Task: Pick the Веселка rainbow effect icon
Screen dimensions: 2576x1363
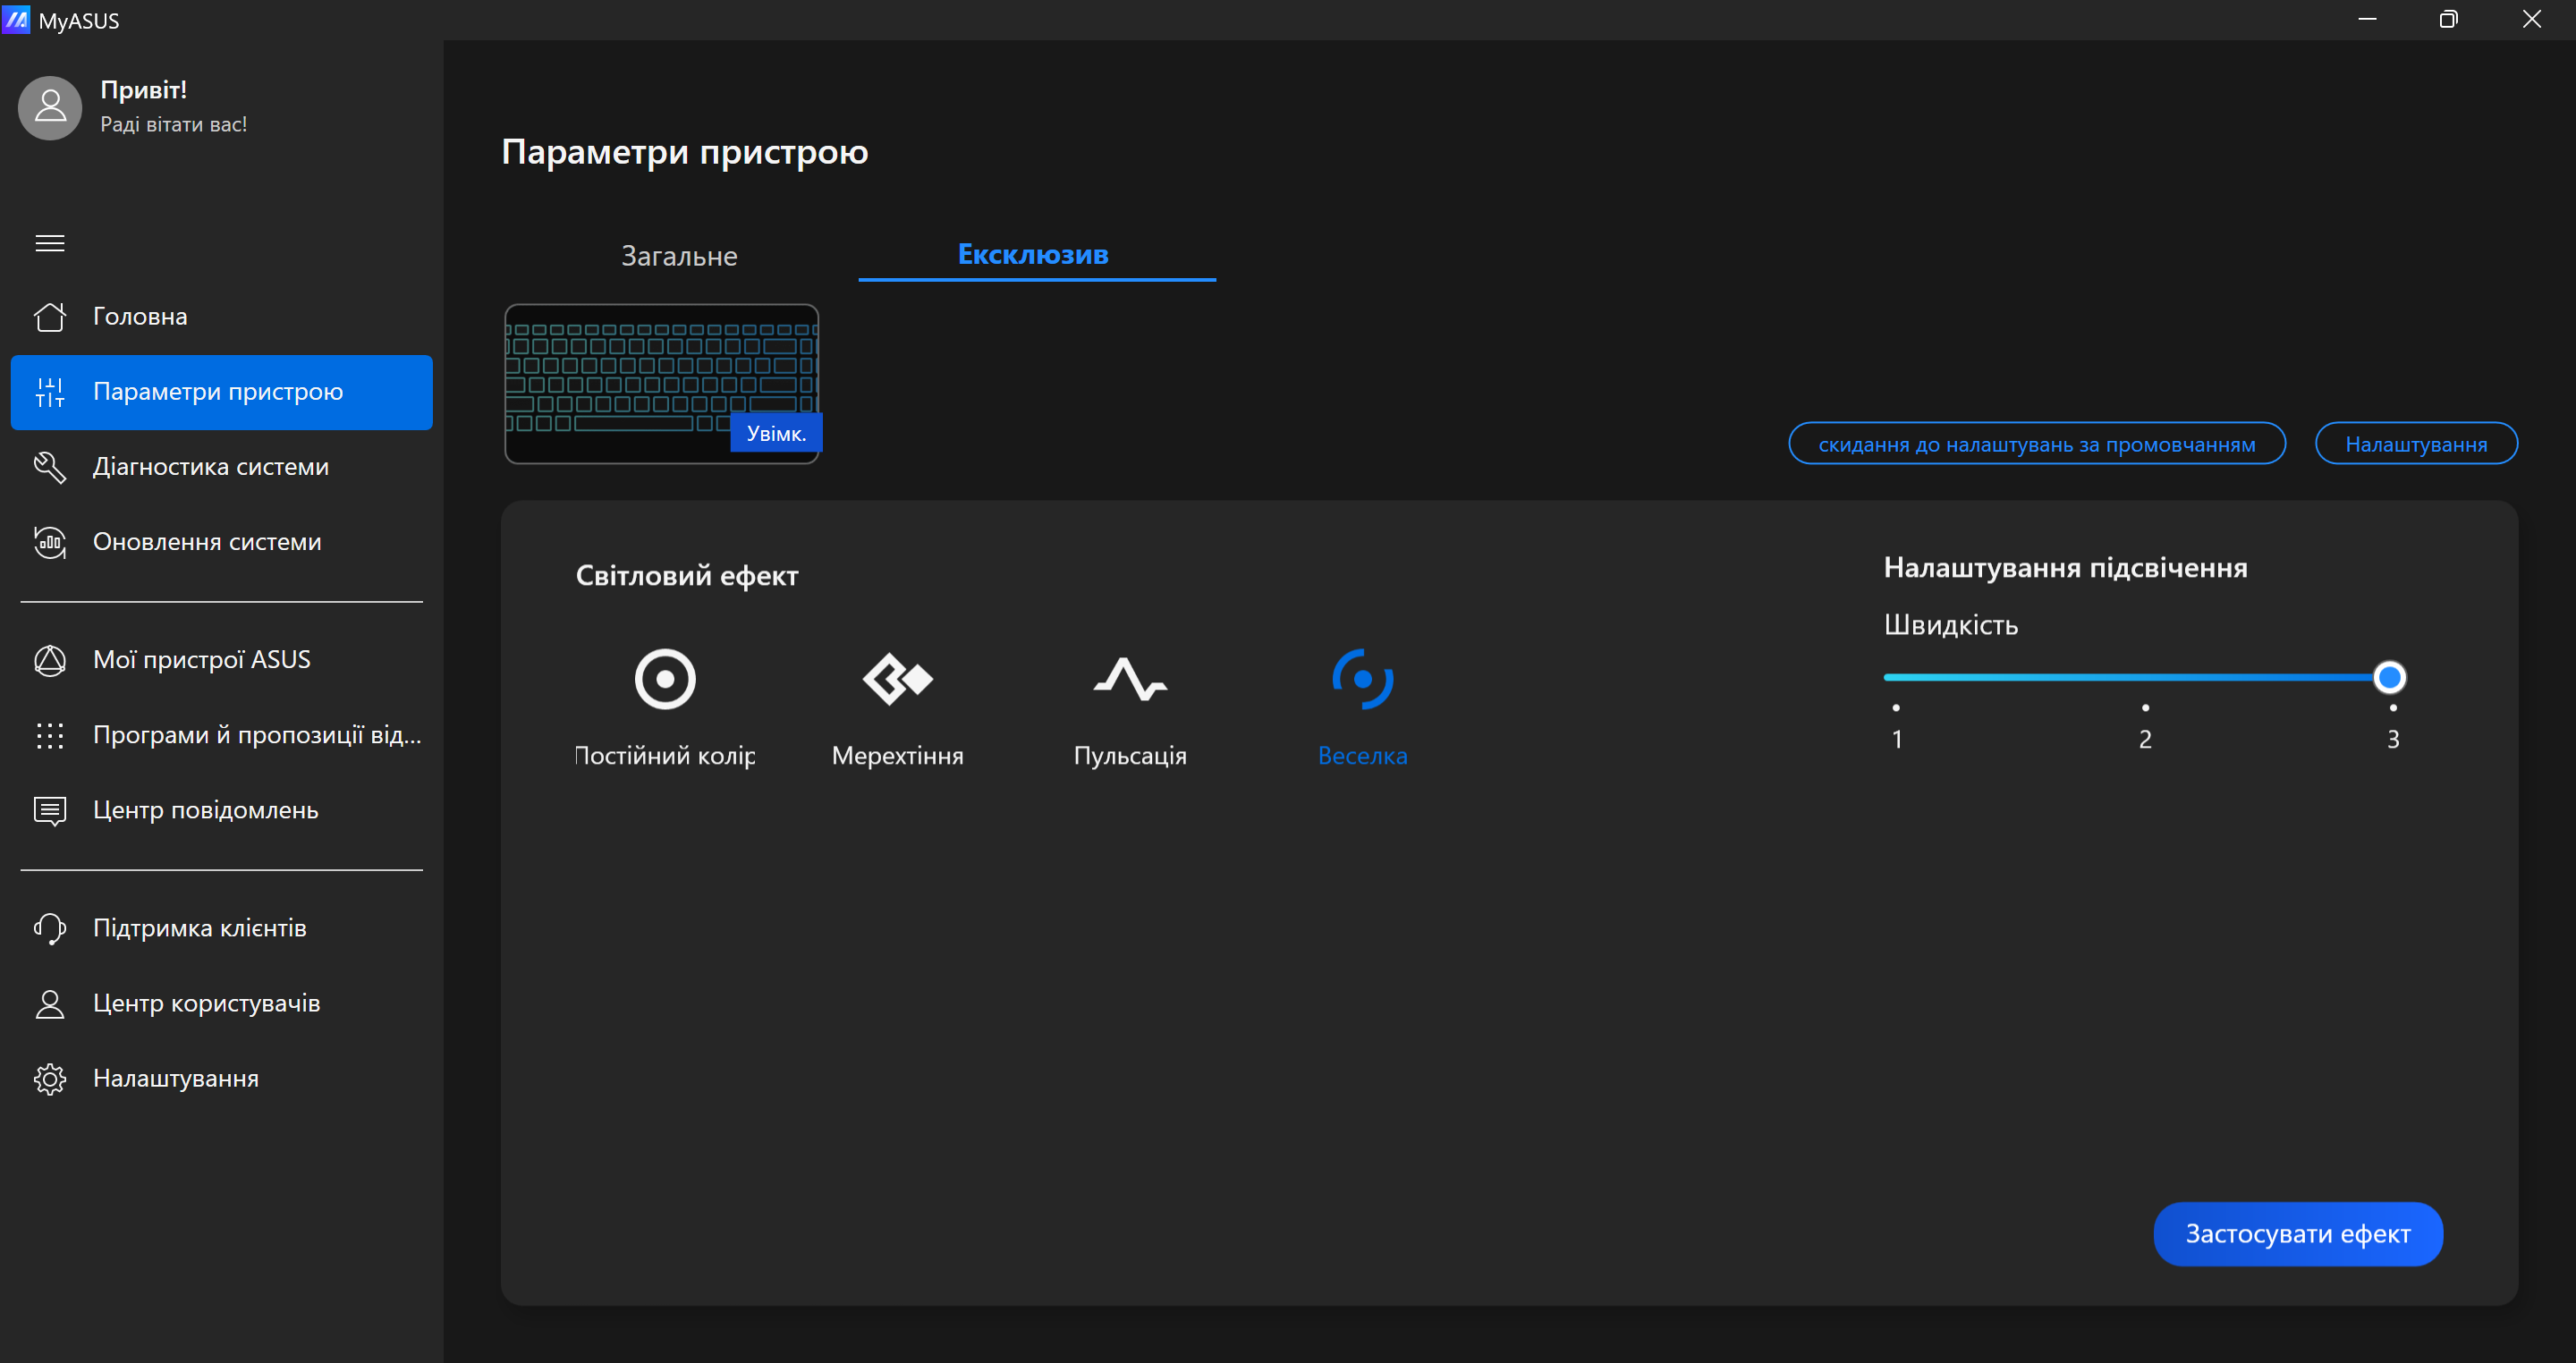Action: click(1362, 680)
